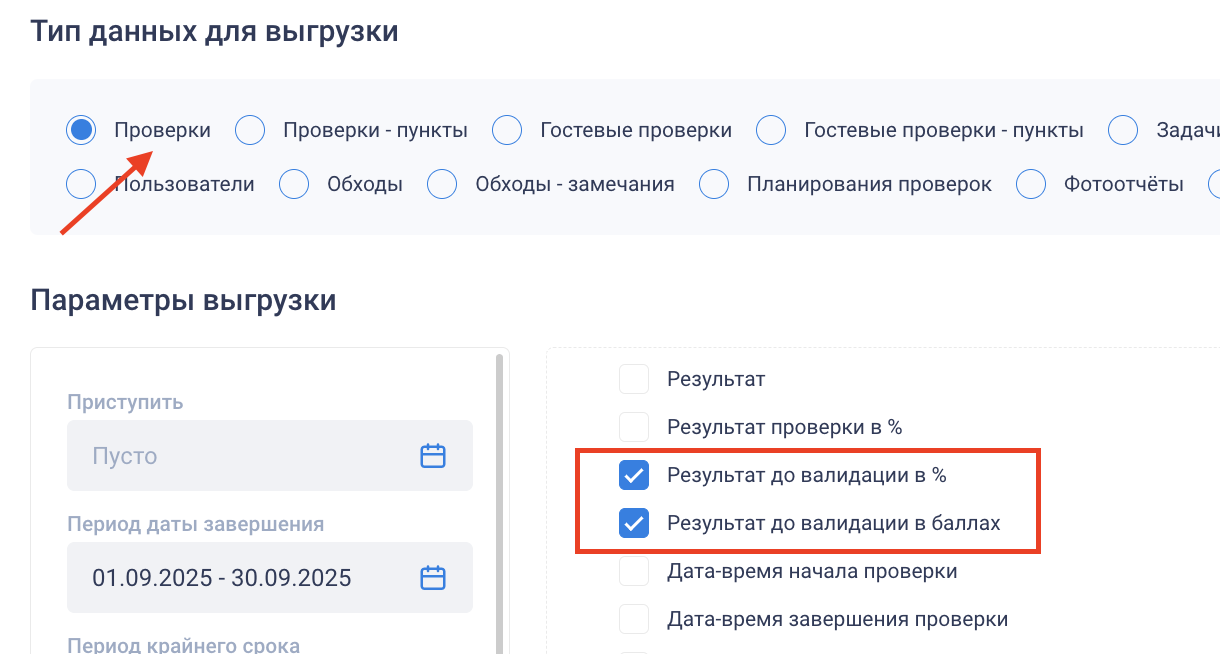Select the Фотоотчёты radio option
The height and width of the screenshot is (654, 1220).
pos(1031,184)
